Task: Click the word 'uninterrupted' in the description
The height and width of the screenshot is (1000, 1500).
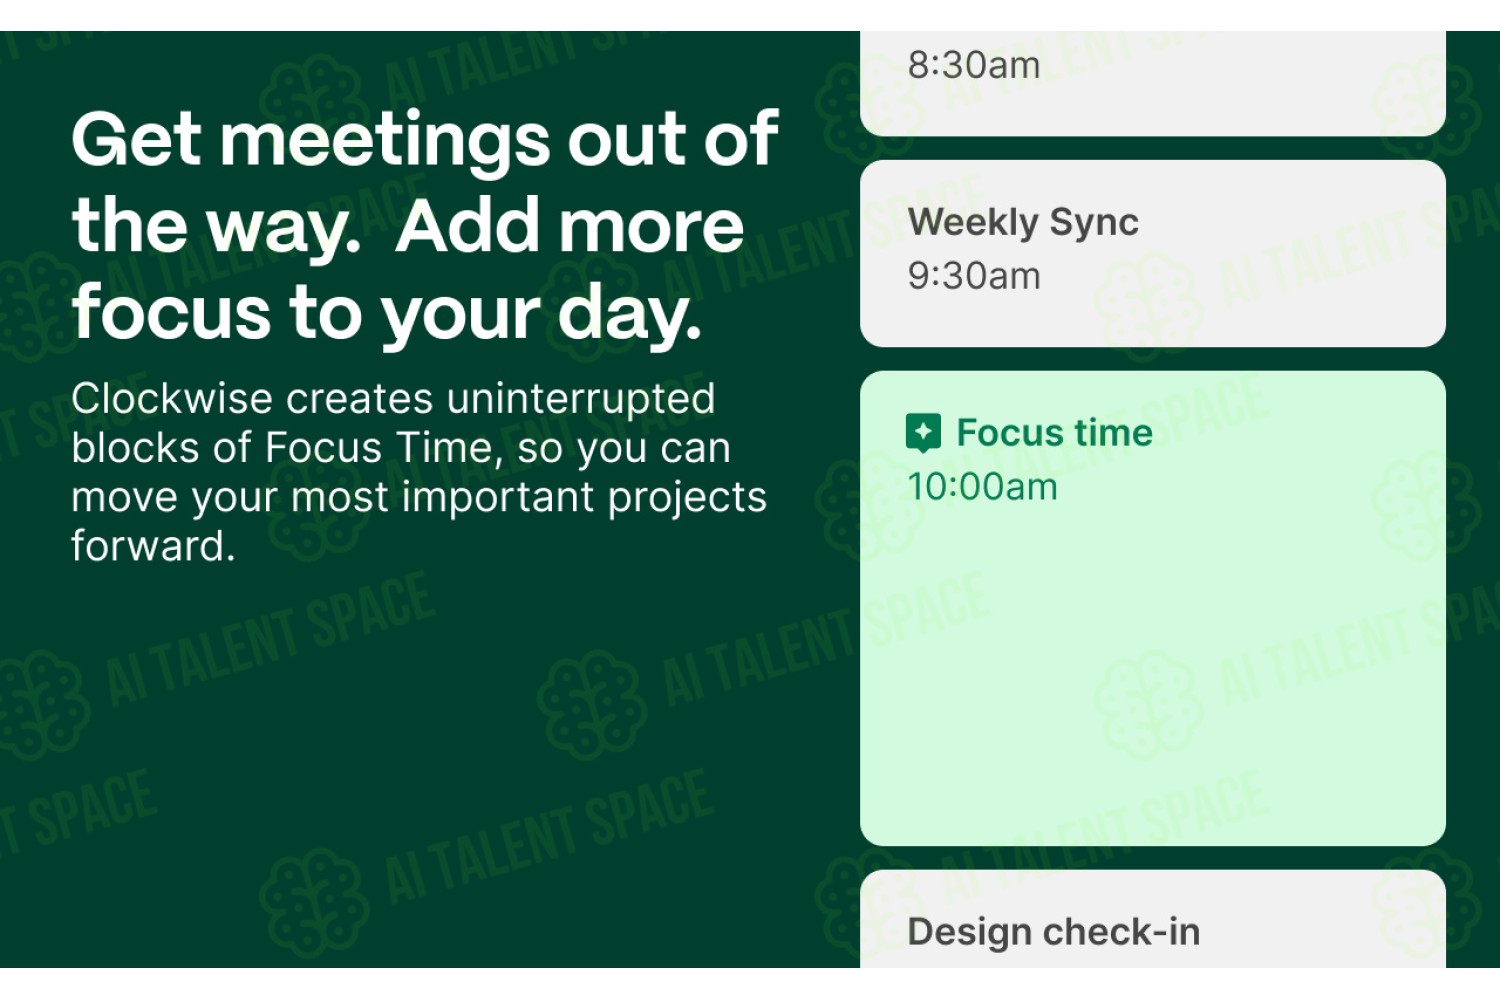Action: 581,398
